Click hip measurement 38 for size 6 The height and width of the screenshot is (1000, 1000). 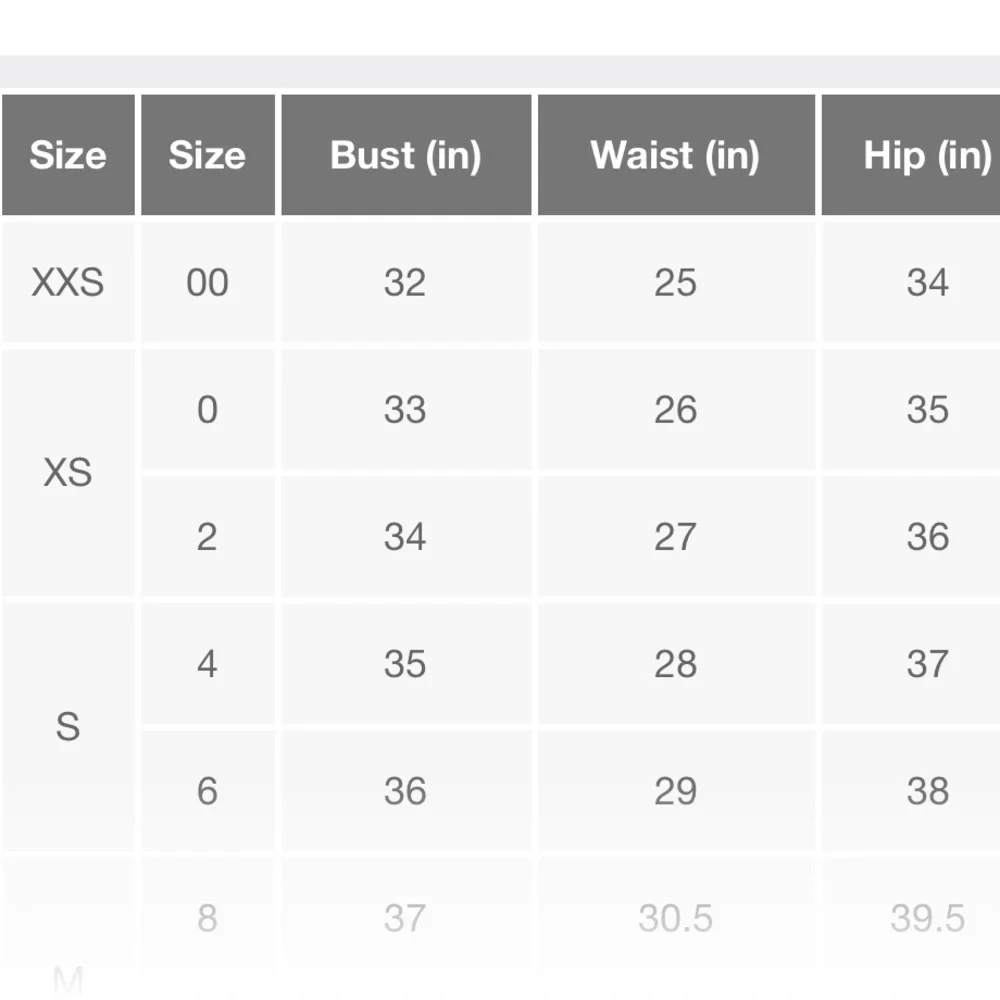[927, 791]
